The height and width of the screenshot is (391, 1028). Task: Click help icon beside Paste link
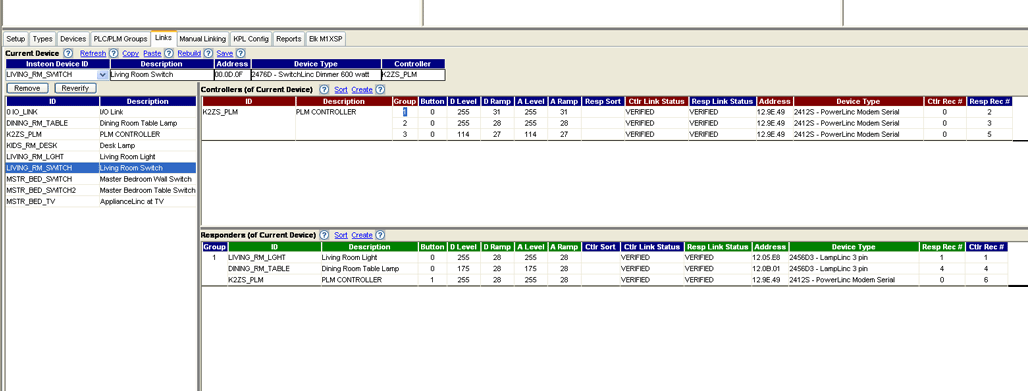pyautogui.click(x=168, y=53)
